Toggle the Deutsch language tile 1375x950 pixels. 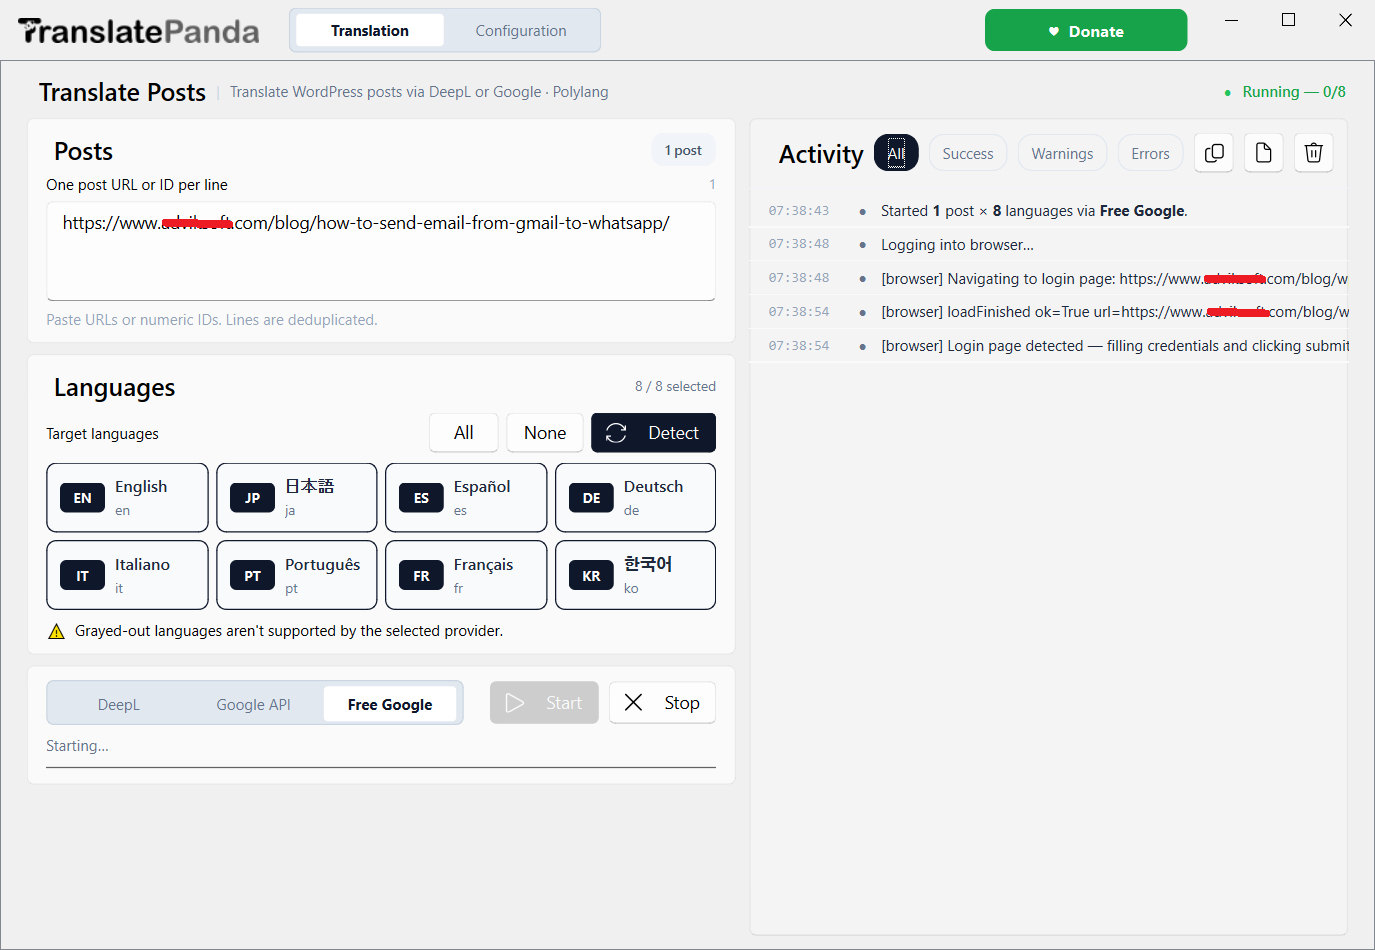coord(635,497)
